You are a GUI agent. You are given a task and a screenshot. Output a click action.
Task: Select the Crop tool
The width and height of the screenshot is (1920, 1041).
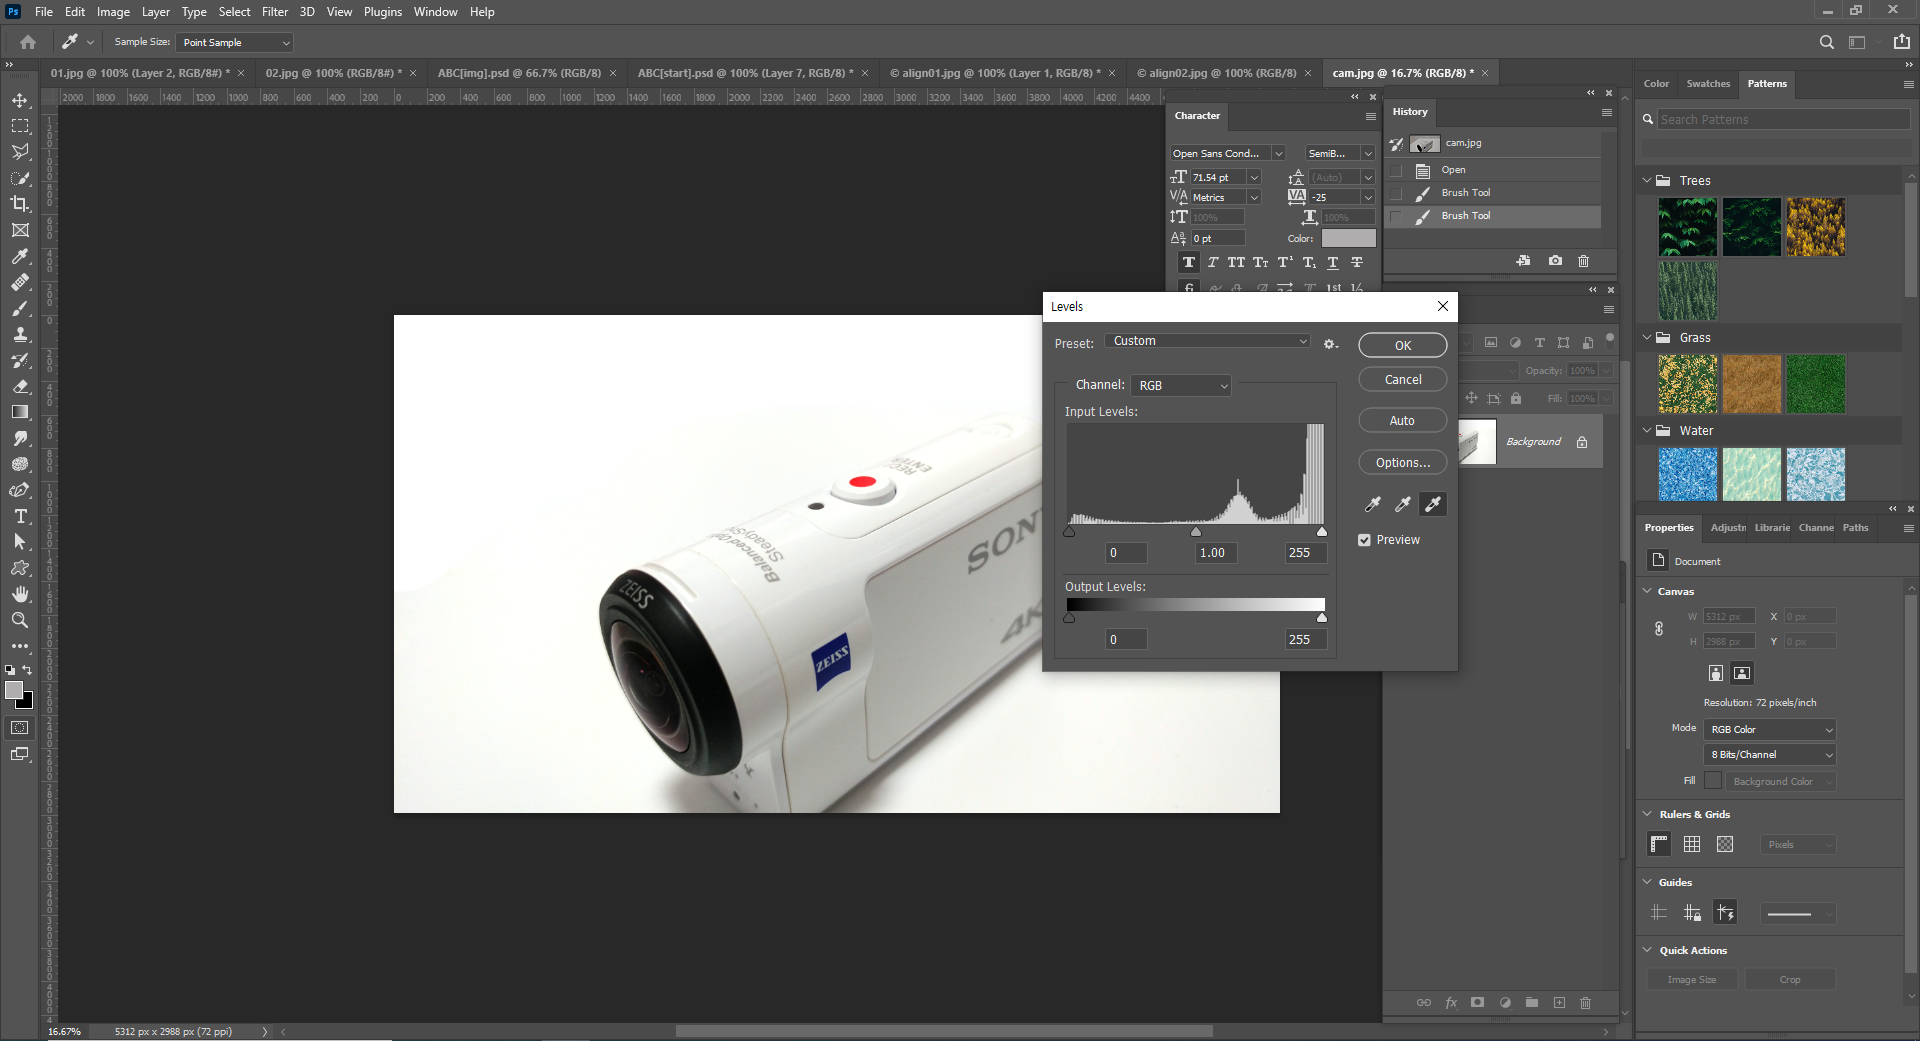[20, 204]
